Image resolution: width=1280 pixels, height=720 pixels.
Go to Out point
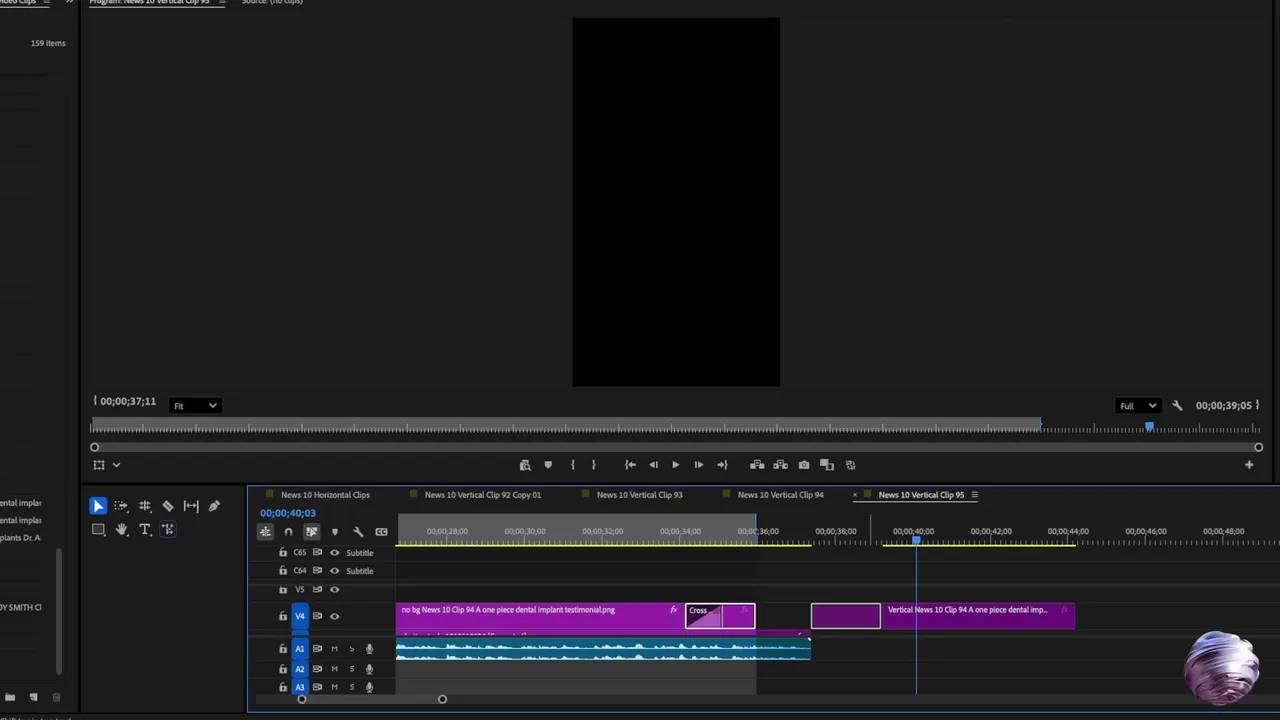point(722,465)
